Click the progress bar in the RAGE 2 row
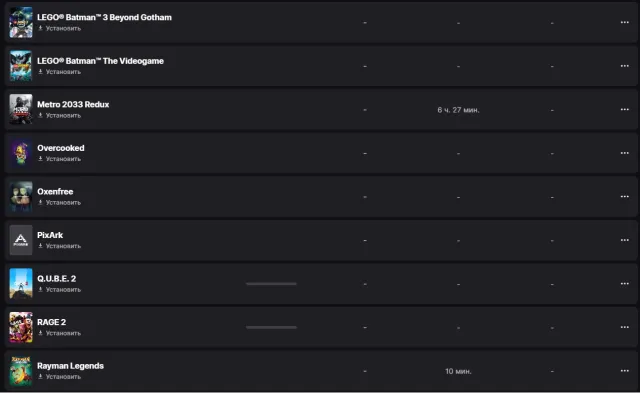The image size is (640, 394). click(271, 327)
